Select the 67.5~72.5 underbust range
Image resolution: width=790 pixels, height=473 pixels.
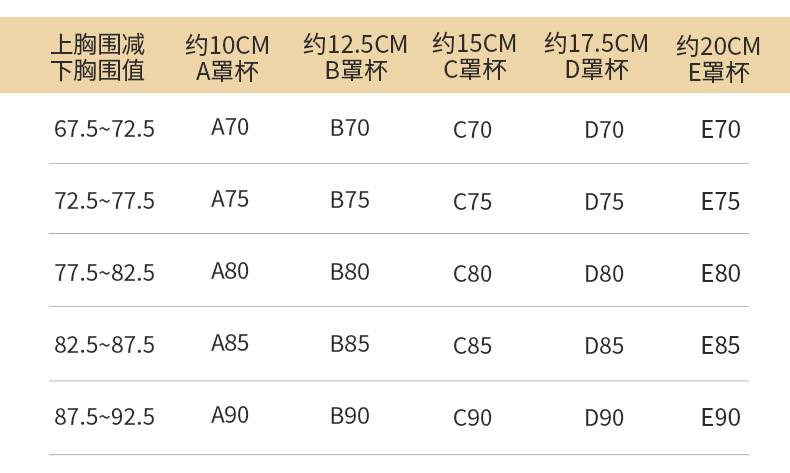coord(105,129)
